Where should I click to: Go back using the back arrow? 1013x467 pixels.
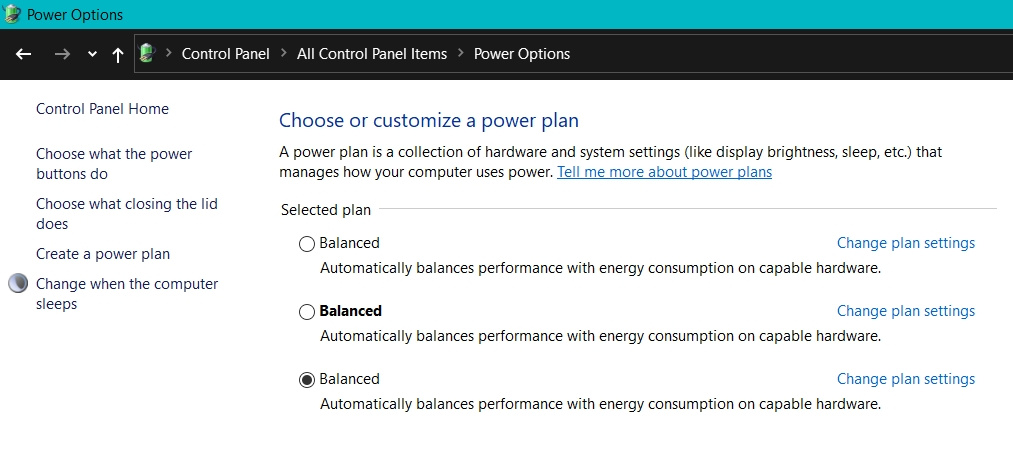24,54
